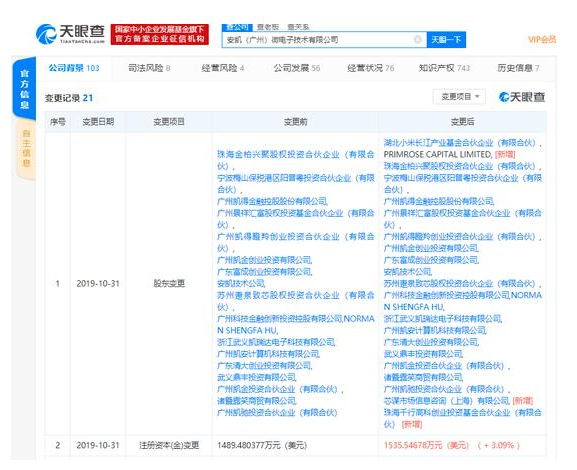The image size is (577, 470).
Task: Open 广州凯金创业投资有限公司 link in 变更前
Action: tap(264, 260)
